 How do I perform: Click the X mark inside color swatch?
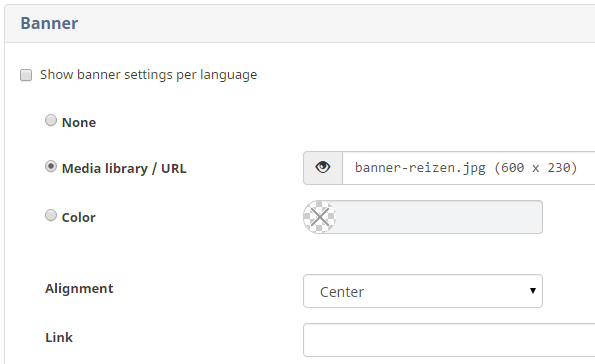tap(320, 217)
